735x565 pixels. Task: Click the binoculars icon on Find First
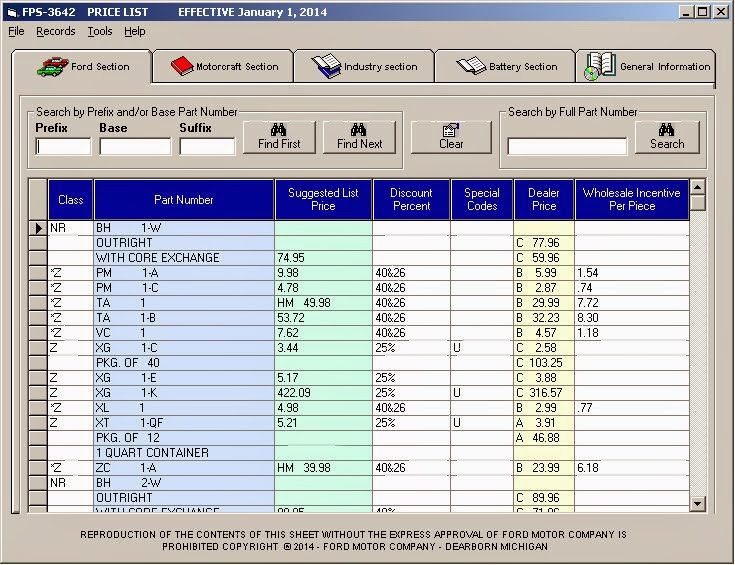tap(278, 129)
